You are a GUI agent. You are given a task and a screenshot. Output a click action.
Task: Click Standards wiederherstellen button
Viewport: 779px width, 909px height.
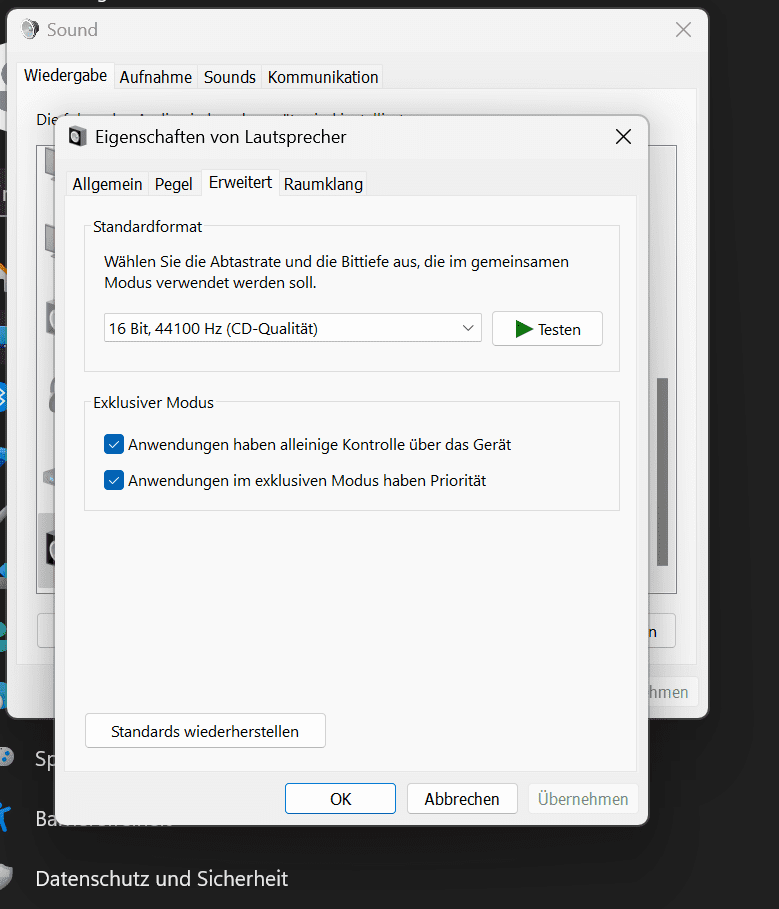click(x=205, y=731)
